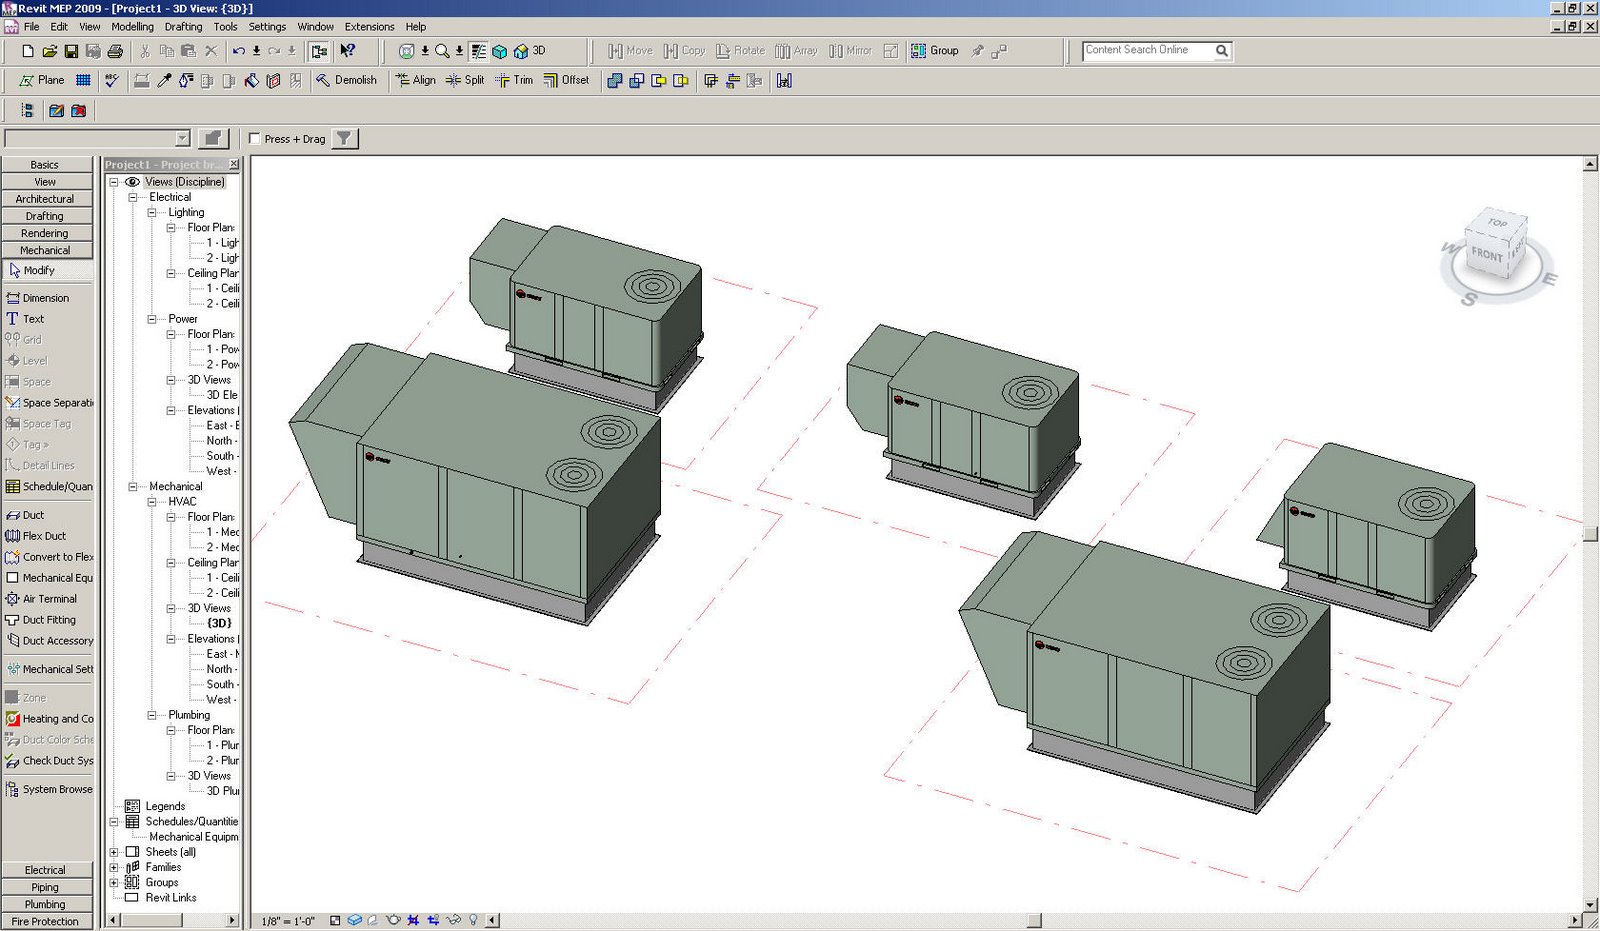This screenshot has height=931, width=1600.
Task: Select the Demolish hammer tool
Action: coord(346,80)
